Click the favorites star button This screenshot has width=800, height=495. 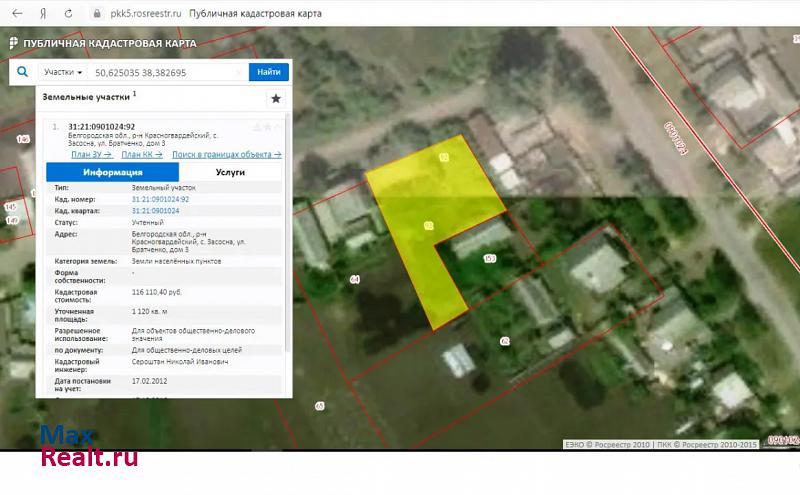pyautogui.click(x=276, y=98)
